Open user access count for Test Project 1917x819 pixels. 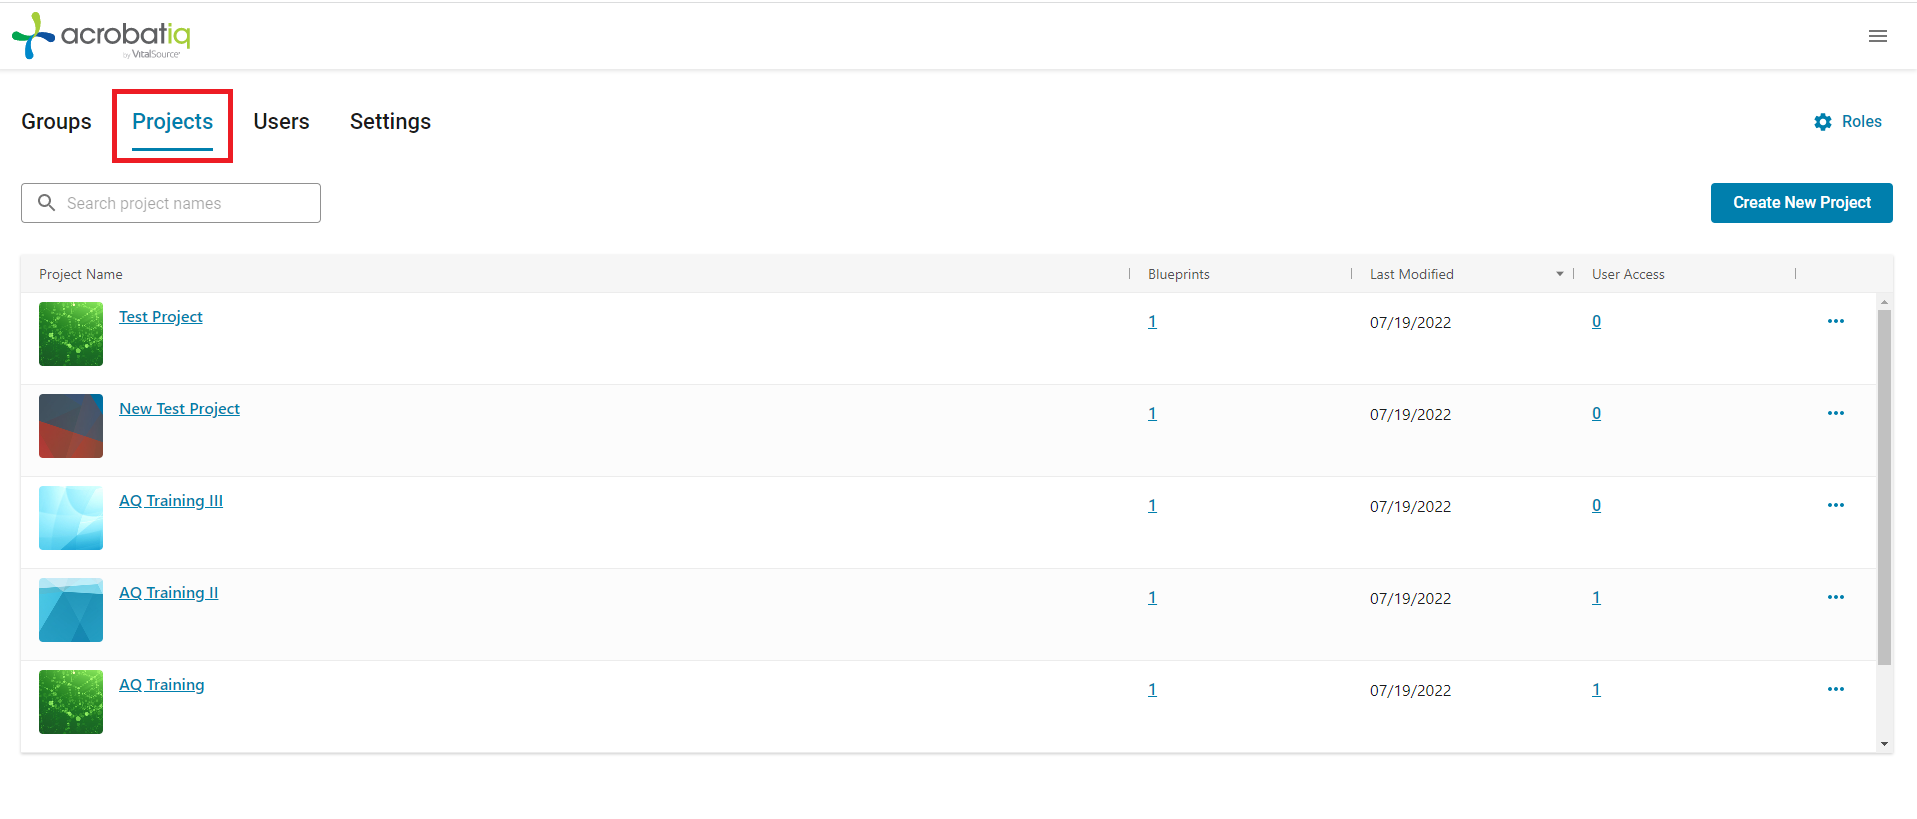tap(1596, 322)
